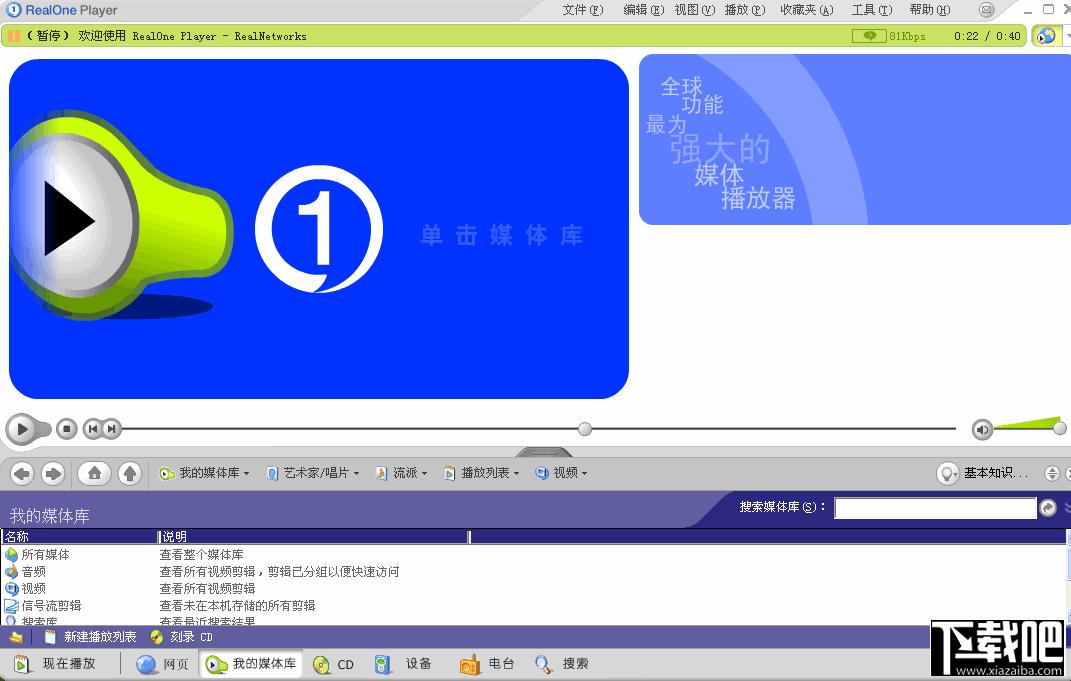Skip to the next clip
1071x681 pixels.
[x=112, y=429]
